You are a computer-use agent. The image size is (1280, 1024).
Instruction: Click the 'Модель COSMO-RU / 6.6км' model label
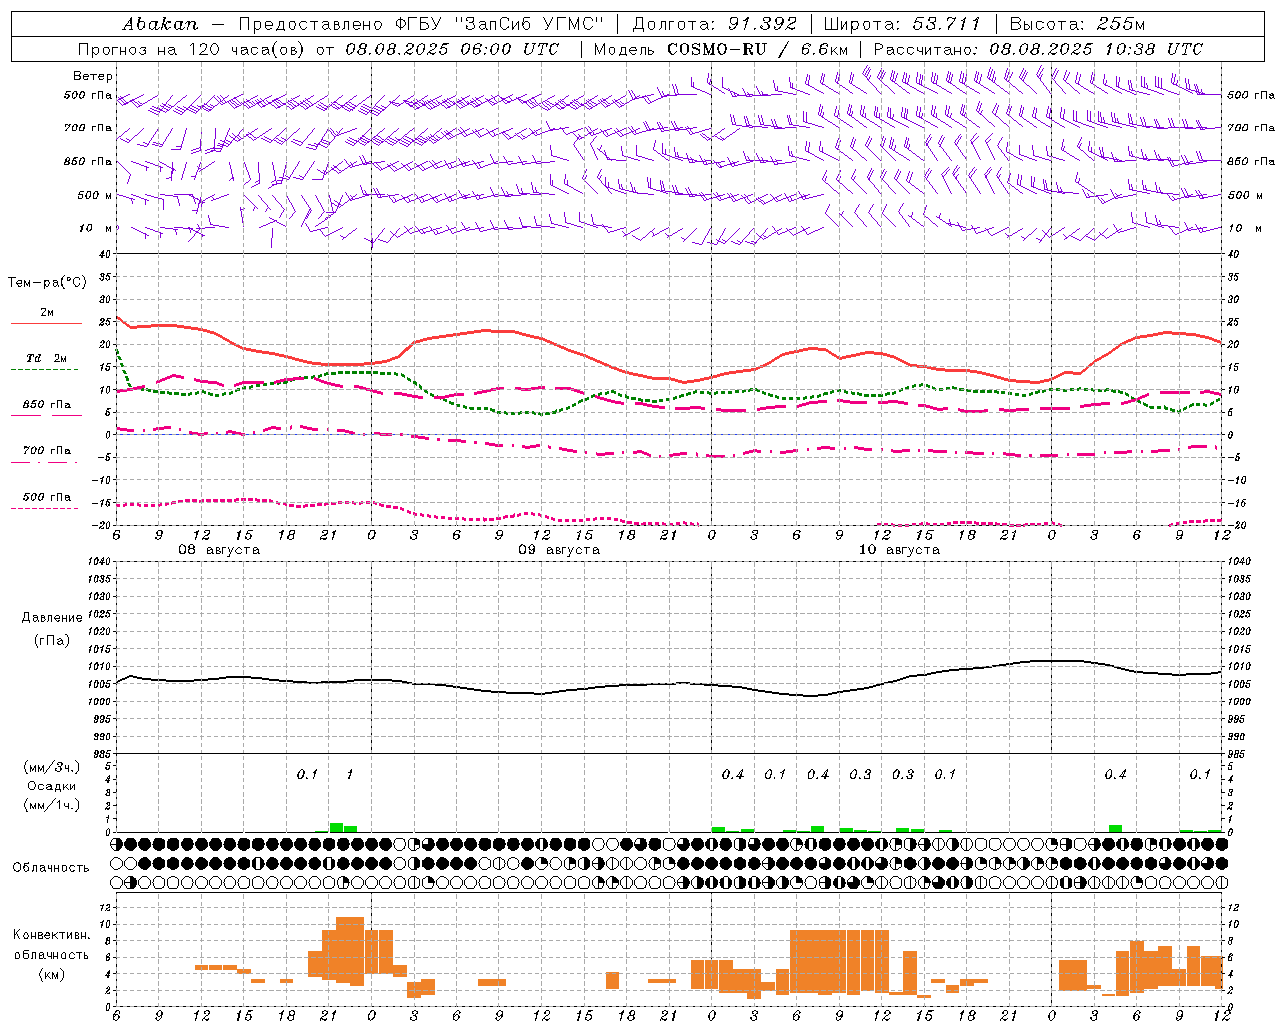click(721, 49)
